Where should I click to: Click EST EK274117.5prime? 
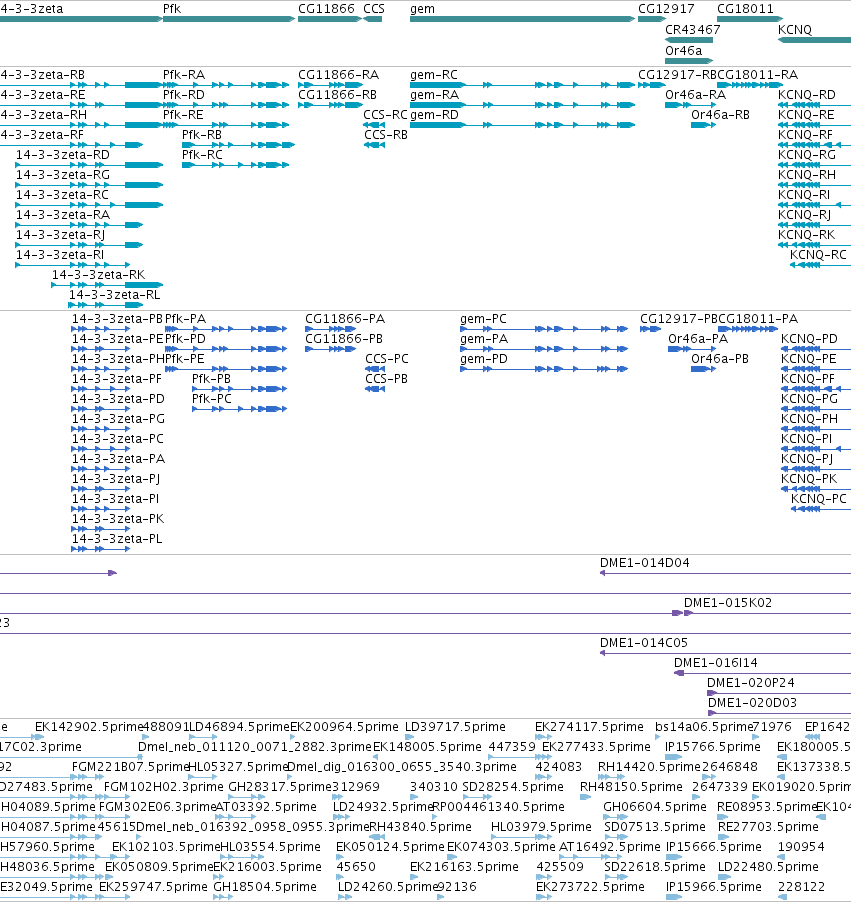pyautogui.click(x=589, y=727)
